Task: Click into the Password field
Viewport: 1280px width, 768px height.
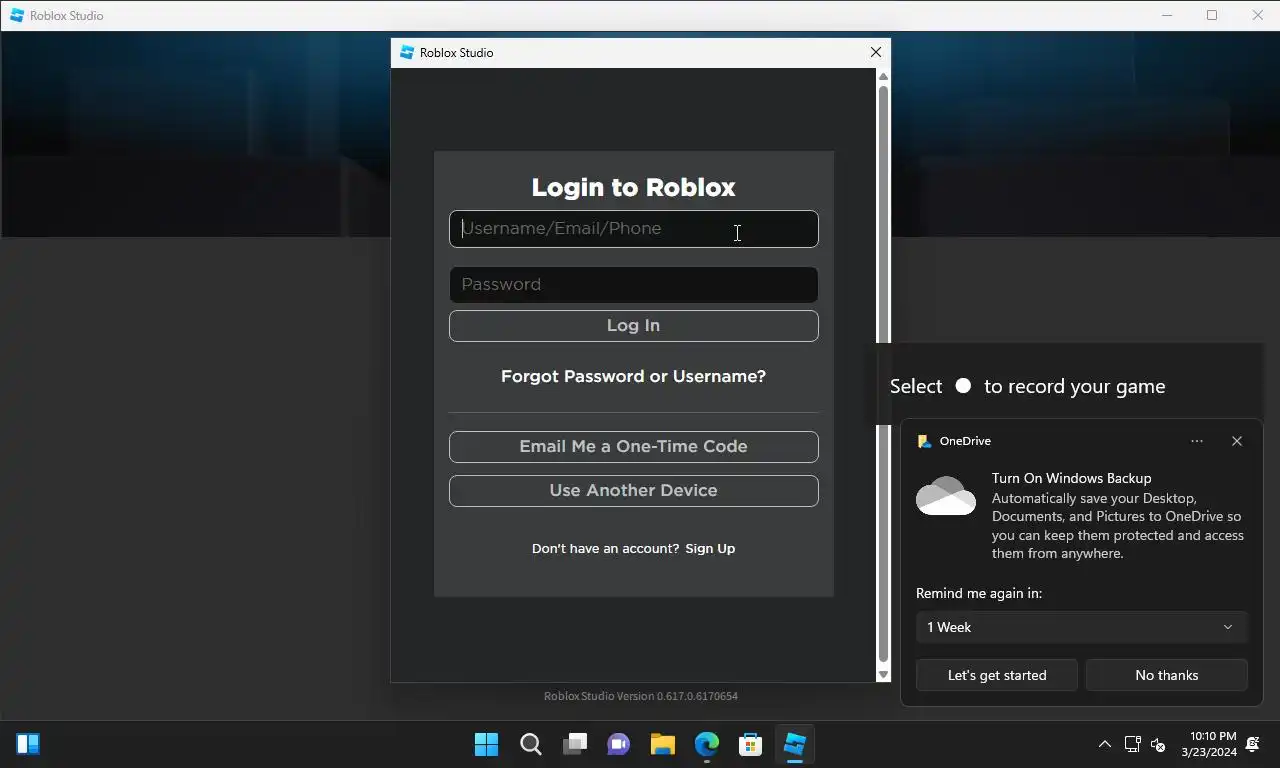Action: [633, 285]
